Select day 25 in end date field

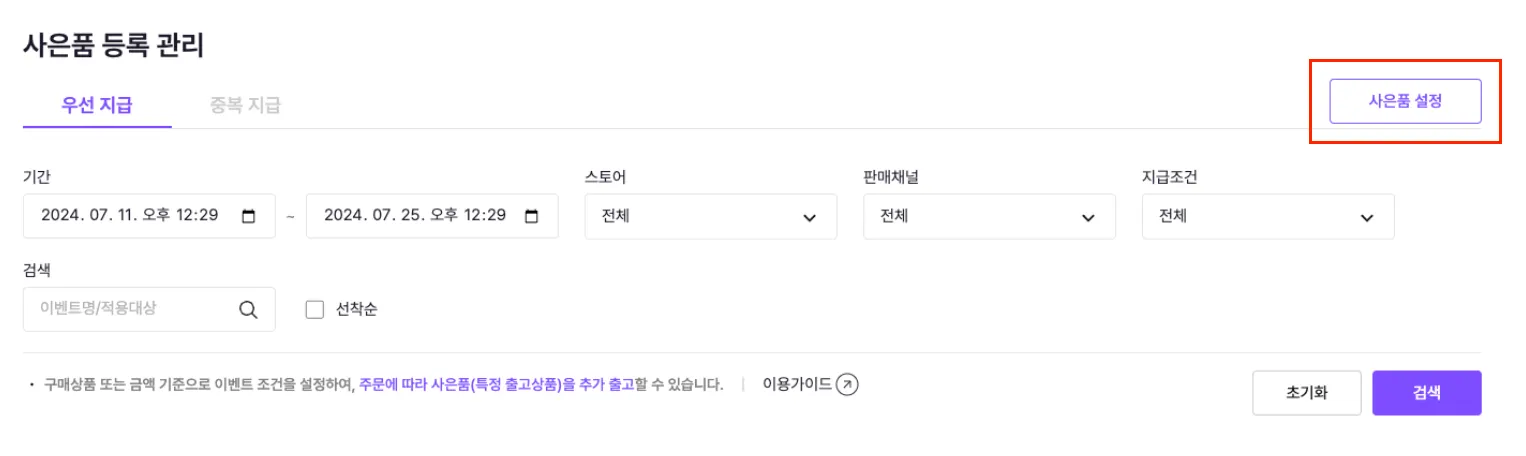416,216
